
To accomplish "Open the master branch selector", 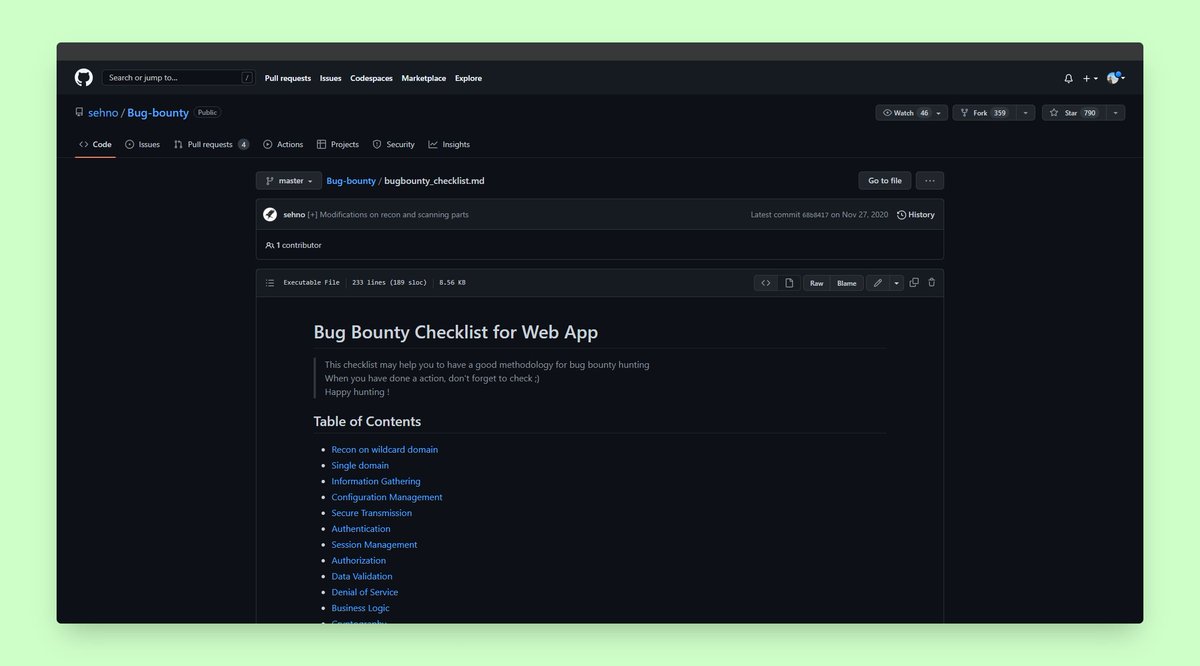I will tap(289, 181).
